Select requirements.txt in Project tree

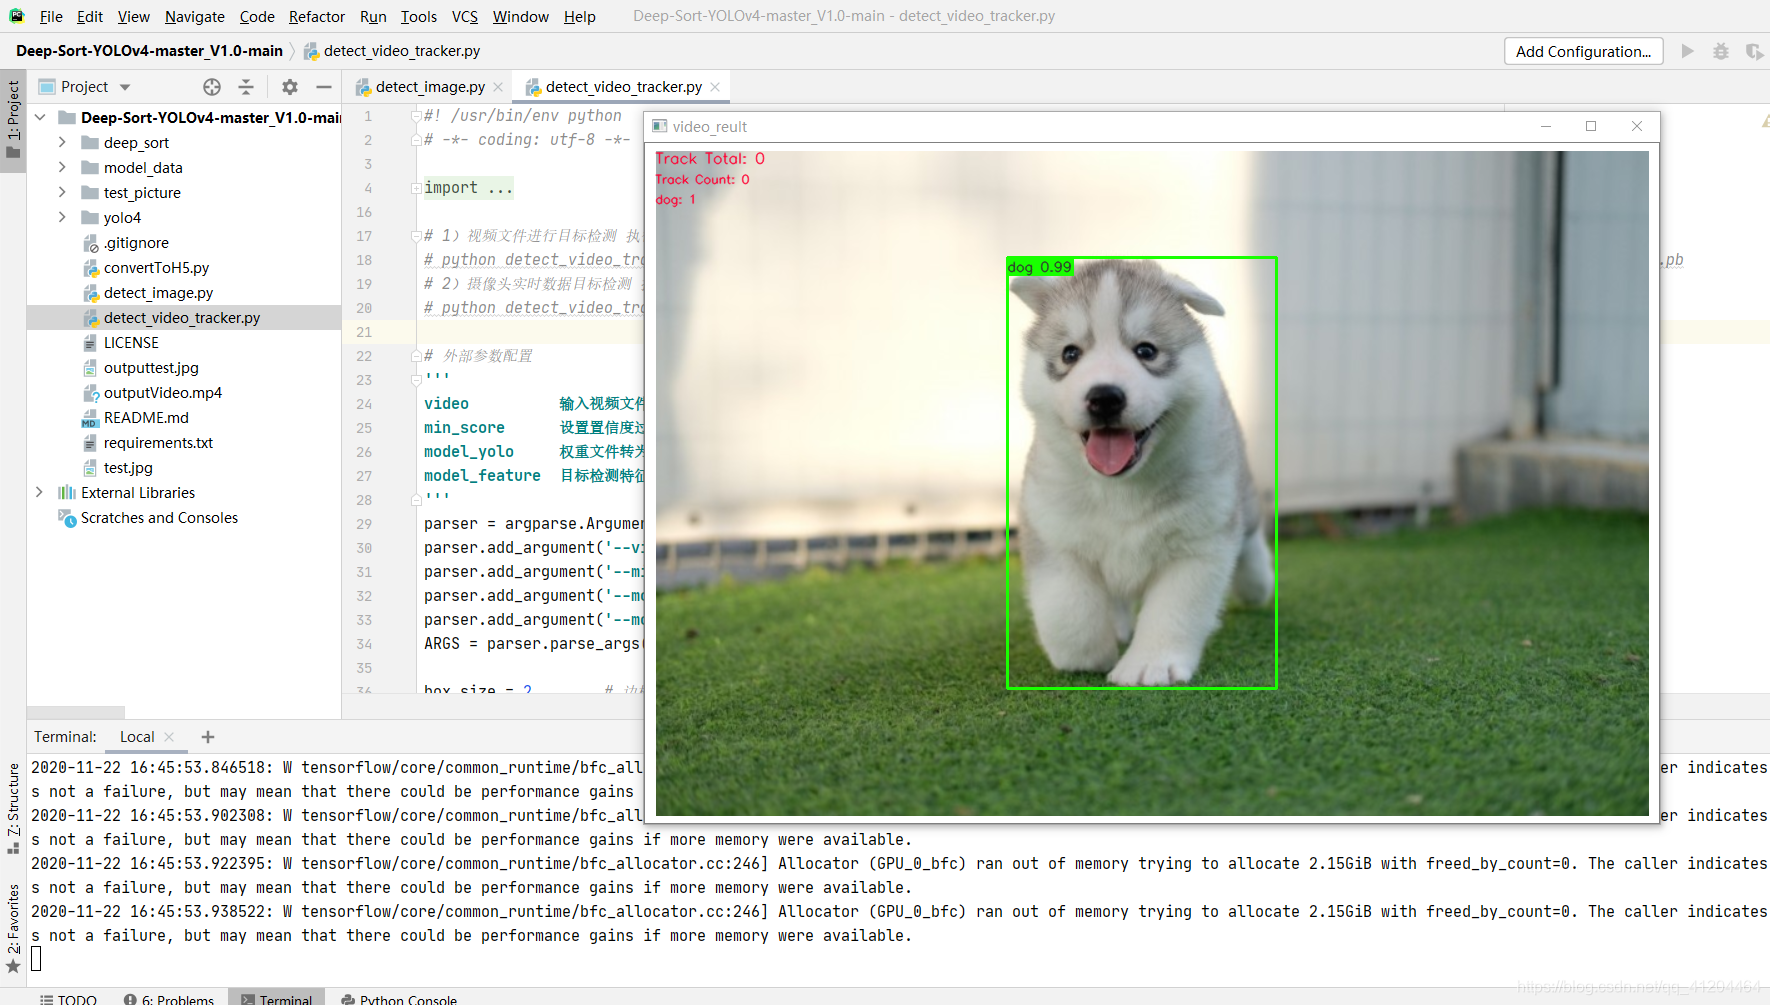pyautogui.click(x=158, y=442)
